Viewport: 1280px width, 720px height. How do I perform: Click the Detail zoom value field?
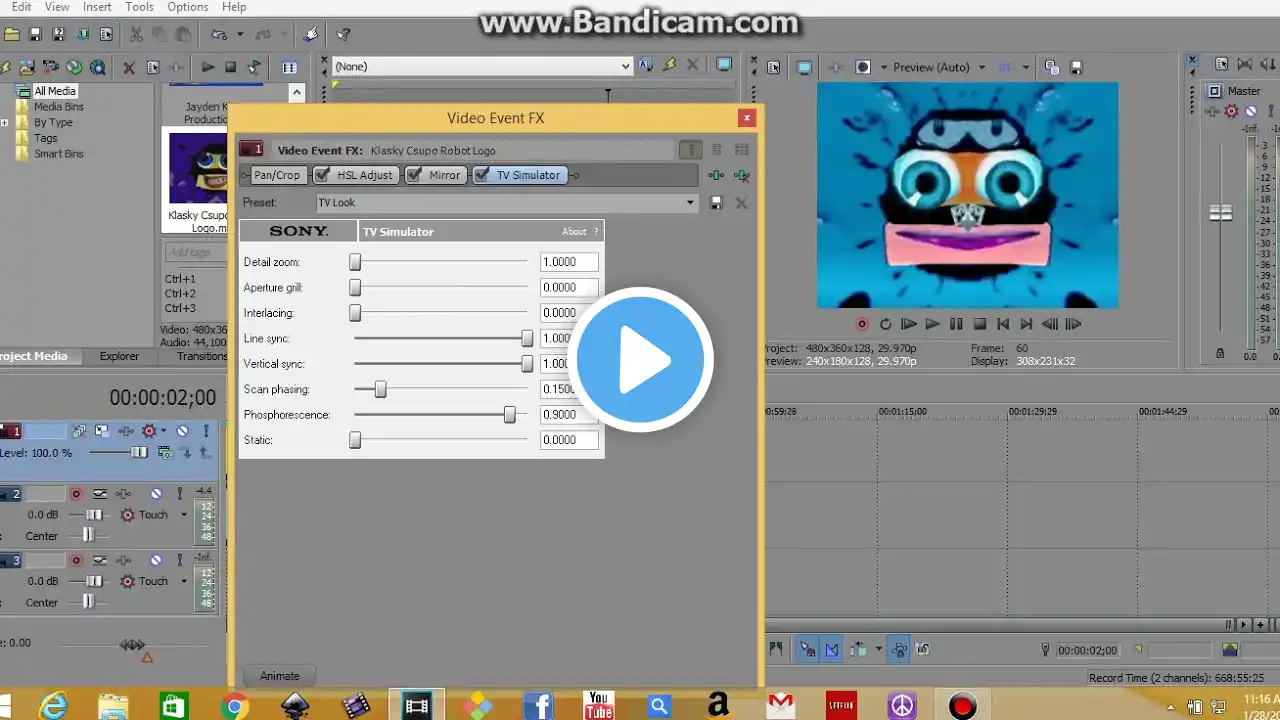coord(569,262)
